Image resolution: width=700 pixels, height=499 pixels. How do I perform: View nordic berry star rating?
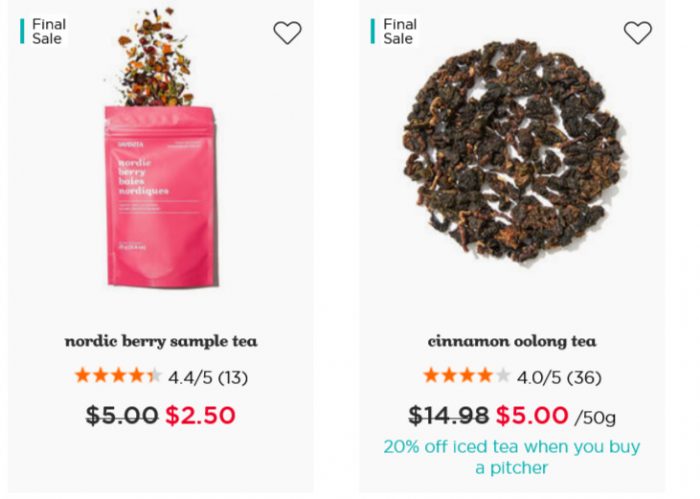(x=118, y=376)
